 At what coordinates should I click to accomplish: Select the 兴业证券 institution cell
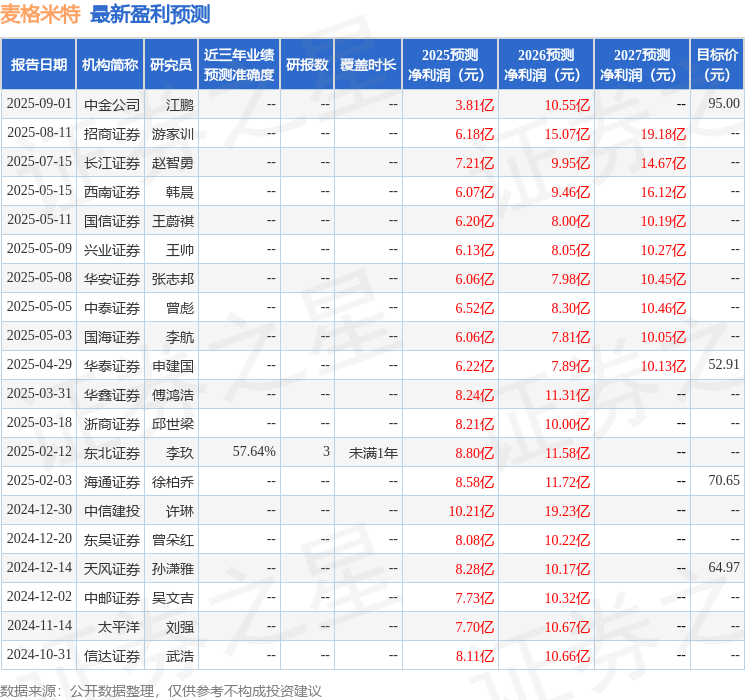tap(112, 250)
